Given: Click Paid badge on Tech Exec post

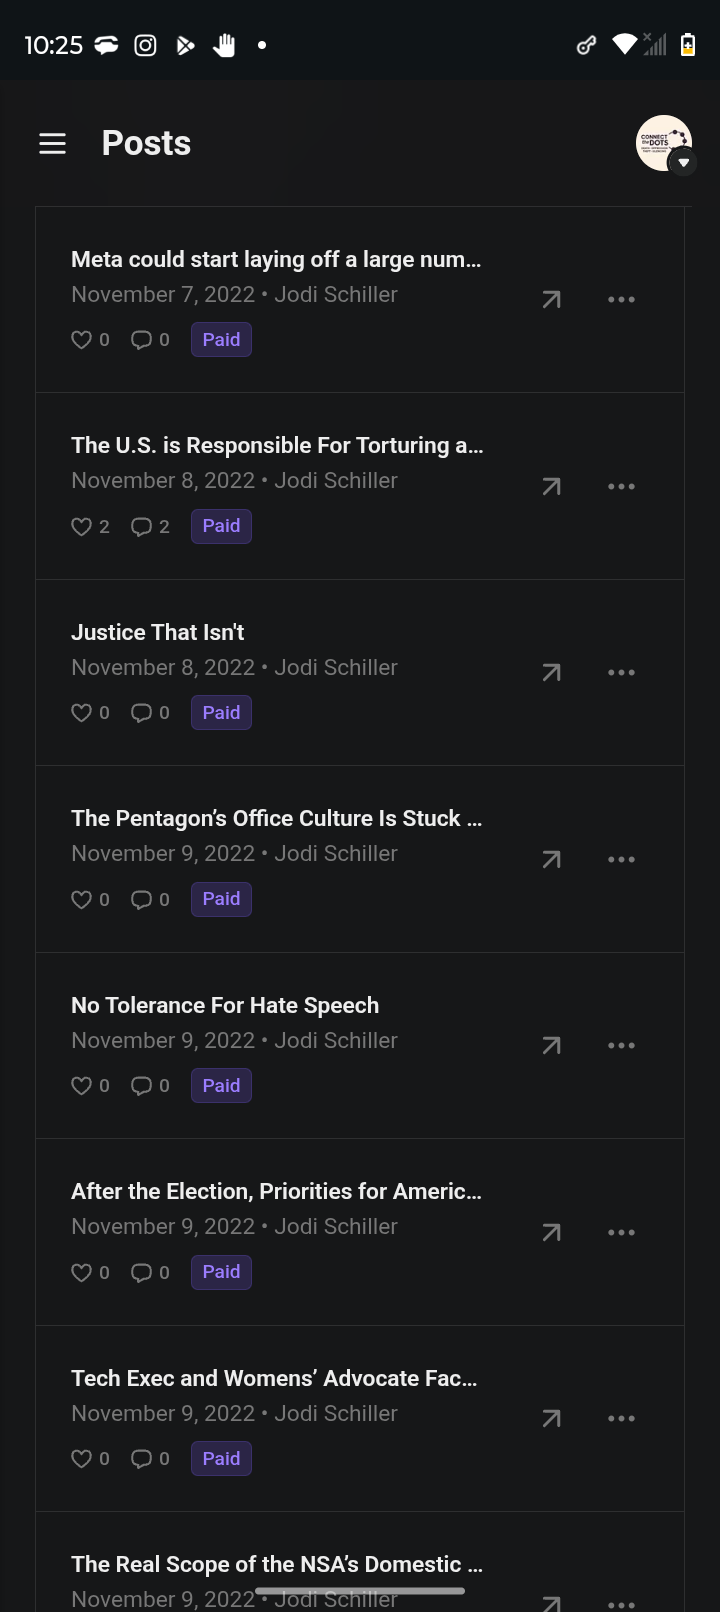Looking at the screenshot, I should [x=221, y=1459].
